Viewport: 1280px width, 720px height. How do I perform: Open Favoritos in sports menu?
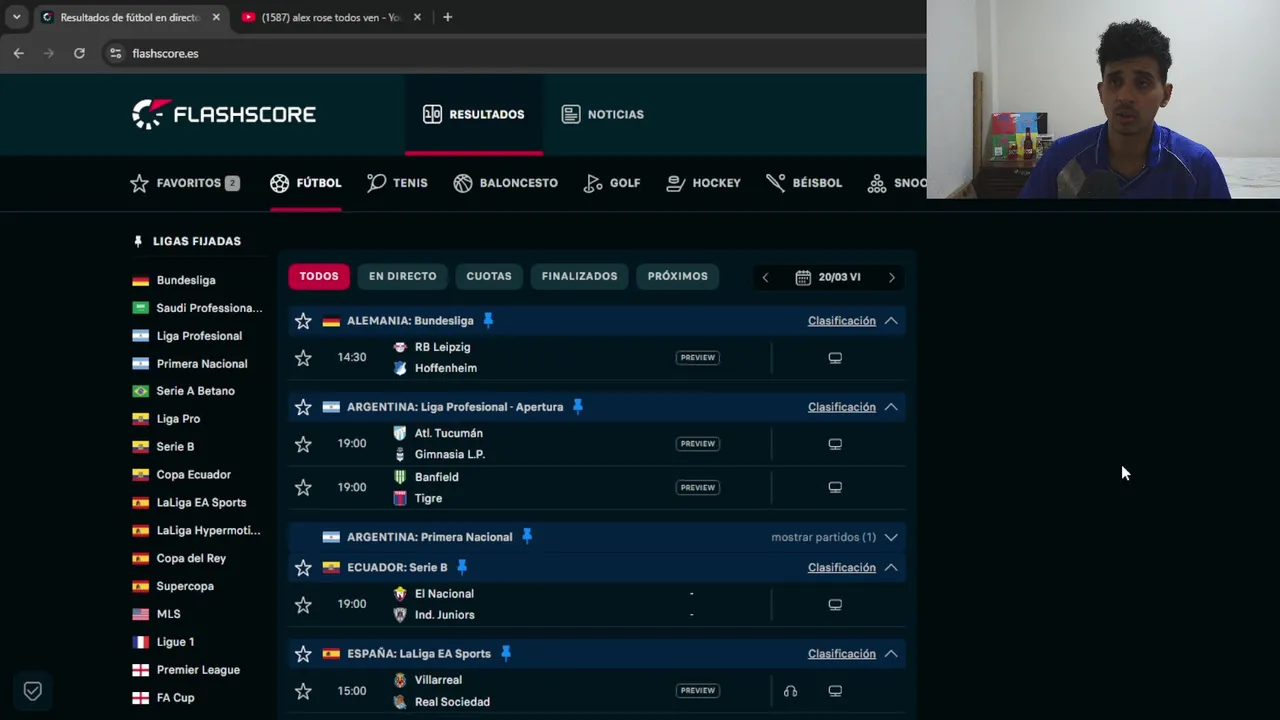click(184, 183)
